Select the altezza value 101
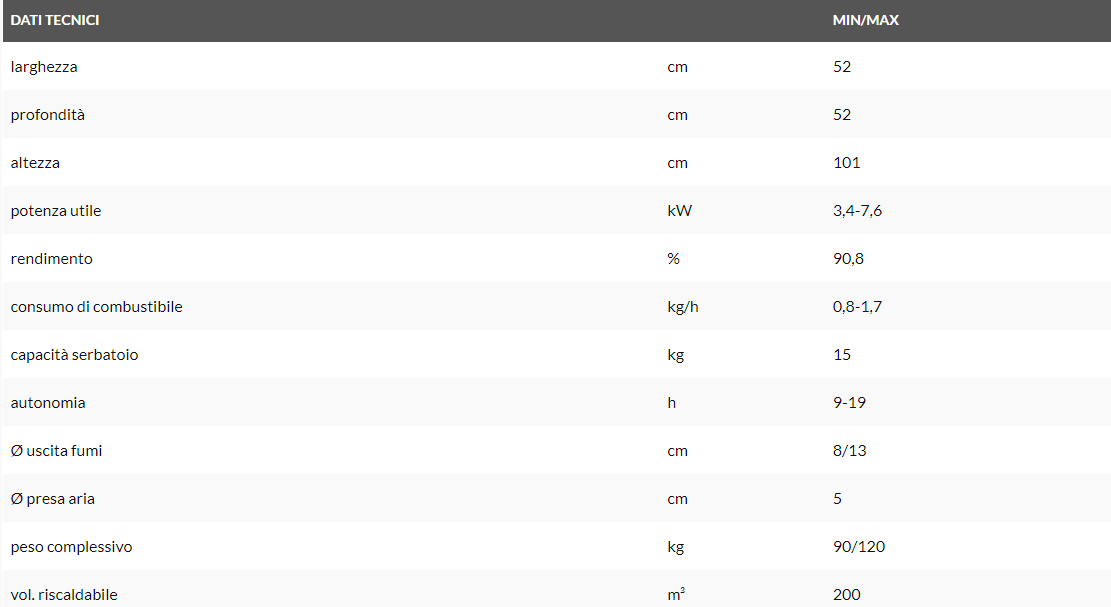The image size is (1111, 607). [x=846, y=163]
